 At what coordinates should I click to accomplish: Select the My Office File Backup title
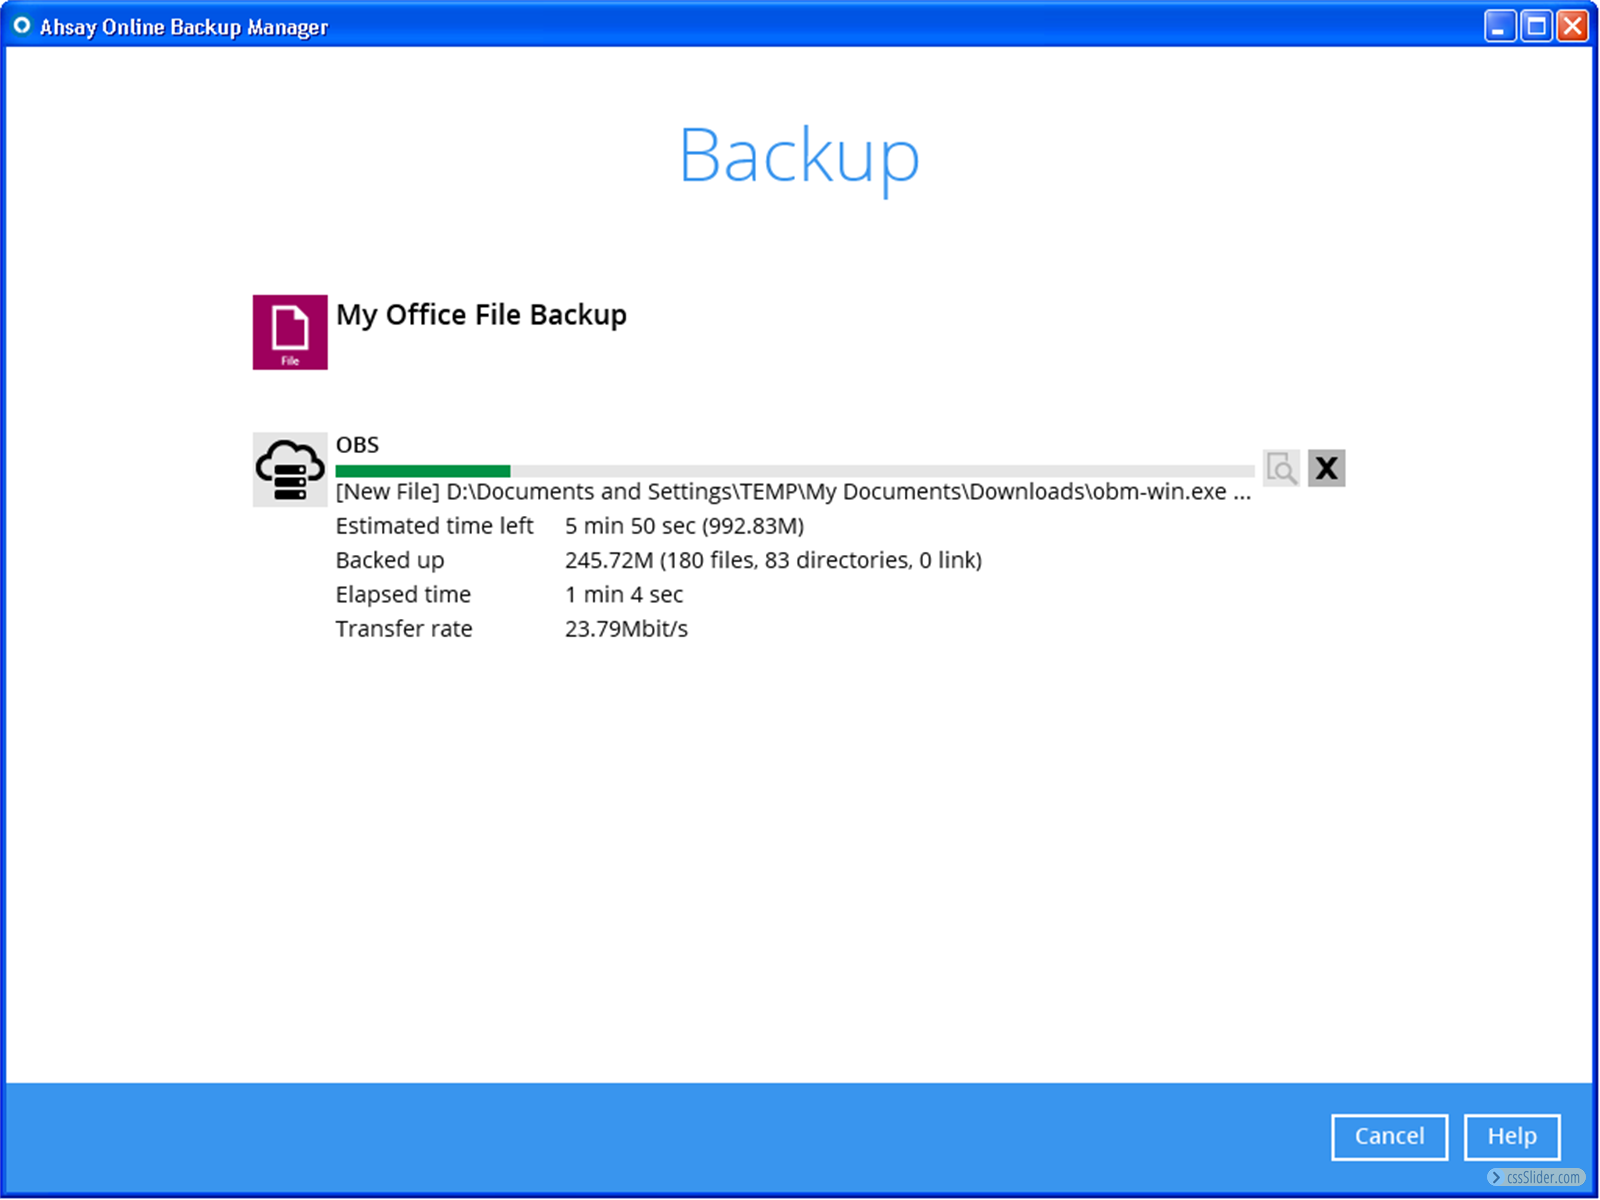point(481,315)
